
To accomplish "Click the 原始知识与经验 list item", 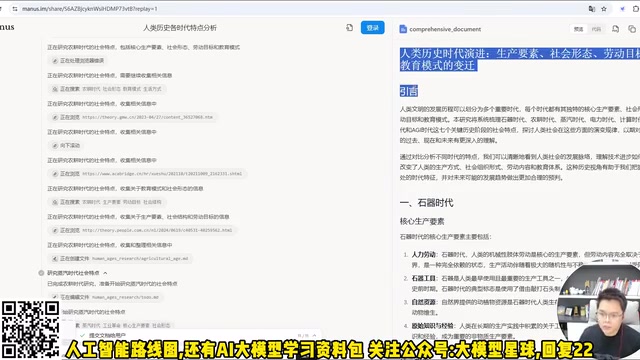I will 432,326.
